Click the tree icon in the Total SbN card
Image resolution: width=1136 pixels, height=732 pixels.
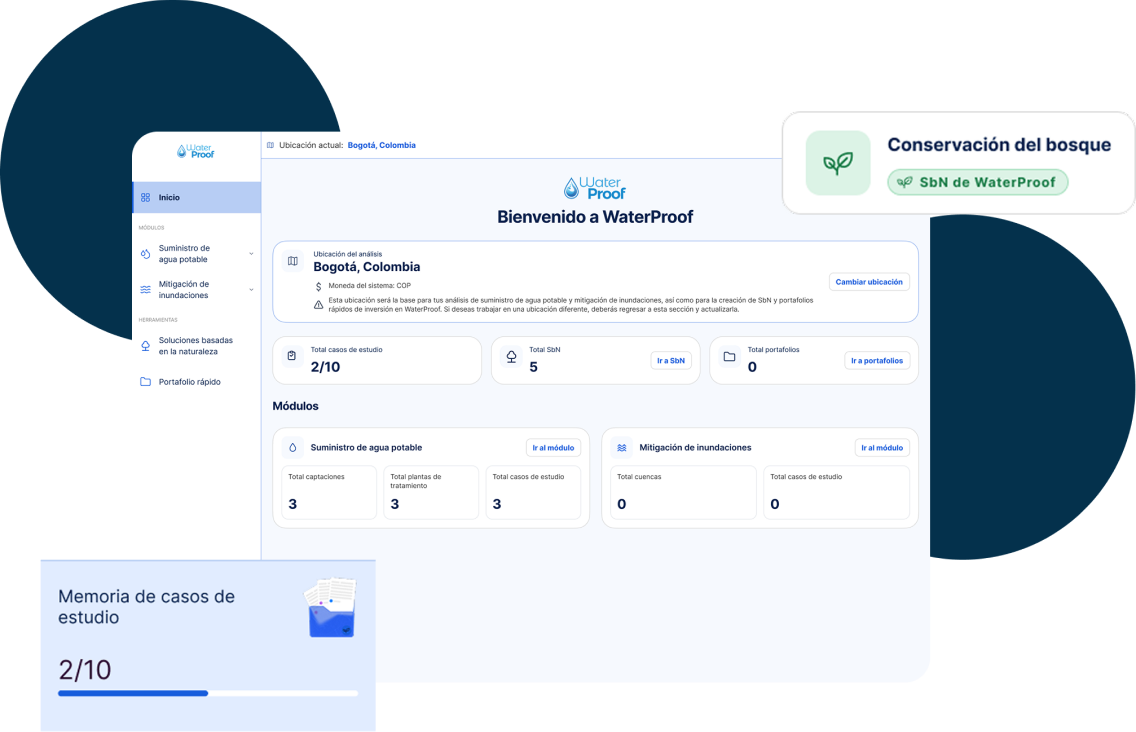511,357
